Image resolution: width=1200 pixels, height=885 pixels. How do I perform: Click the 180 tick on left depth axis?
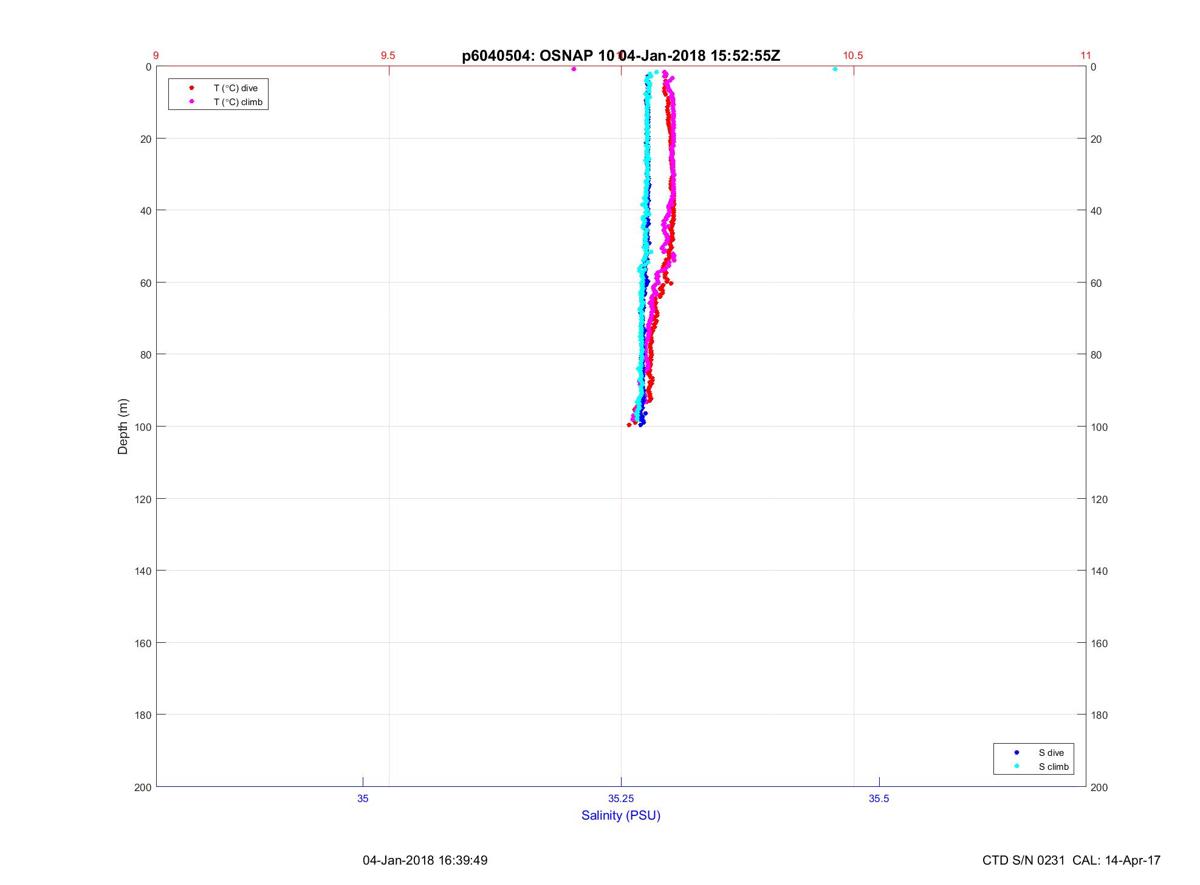pos(142,715)
